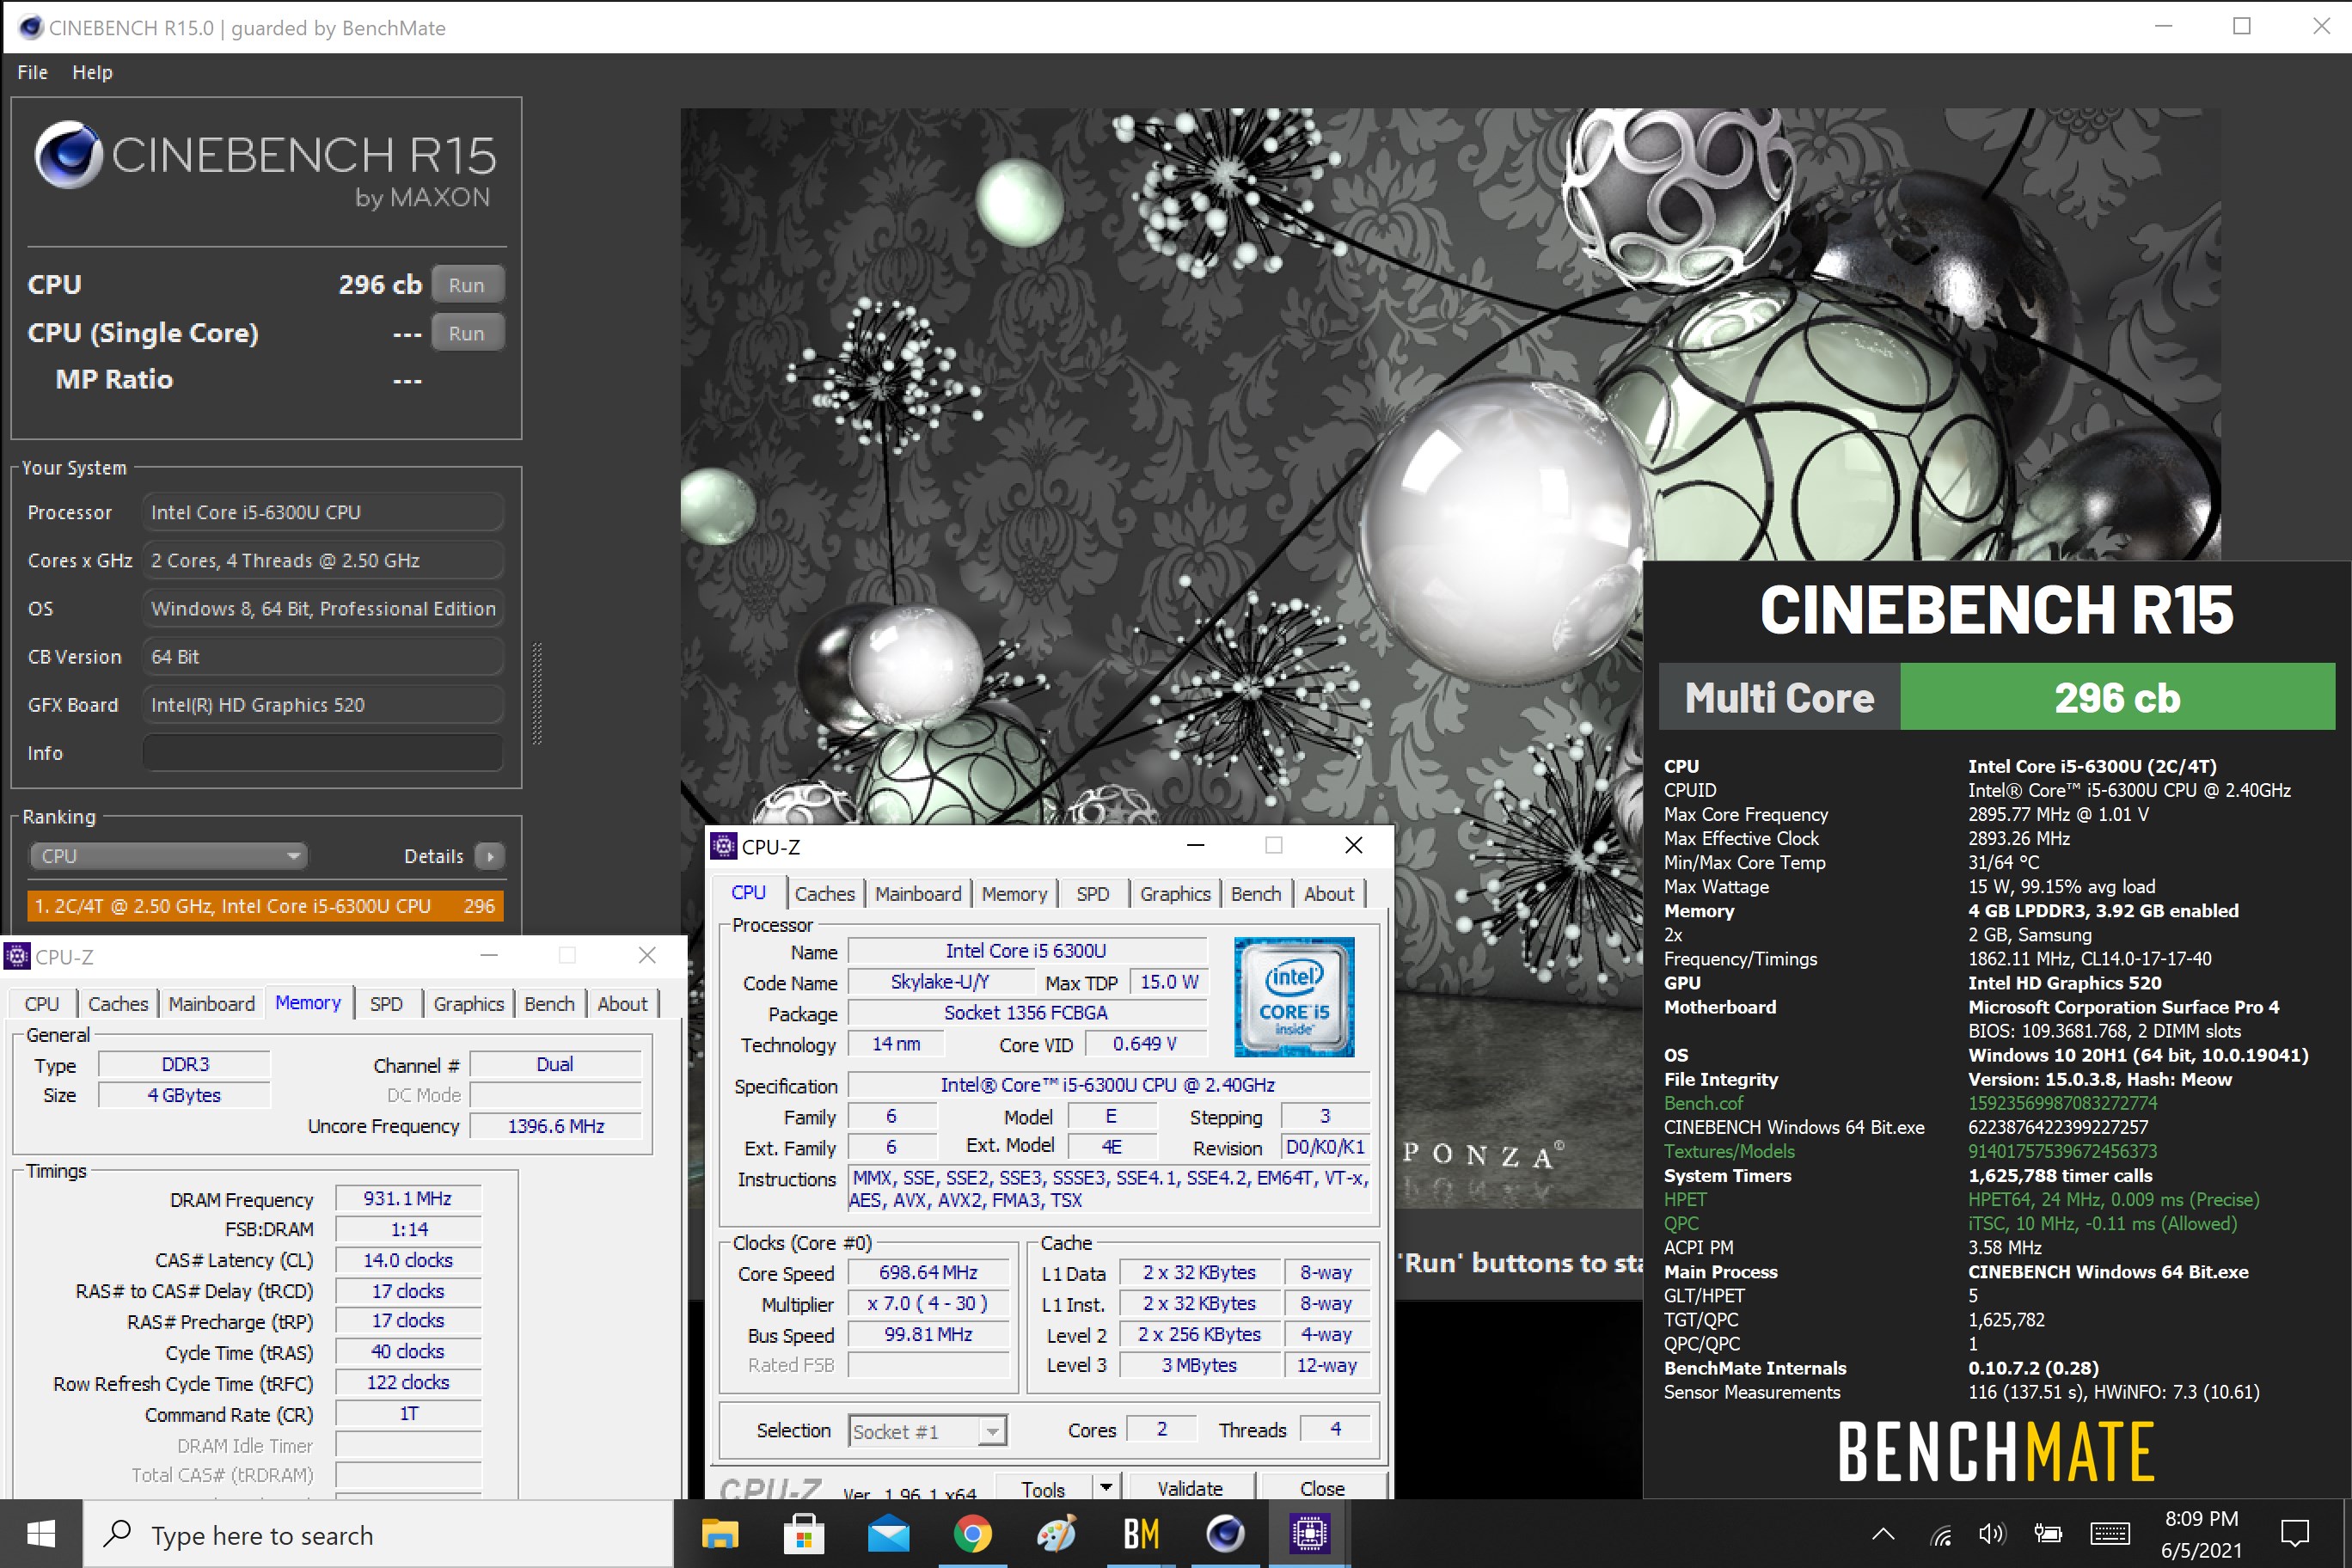Expand the Tools dropdown arrow in CPU-Z
The image size is (2352, 1568).
coord(1106,1488)
